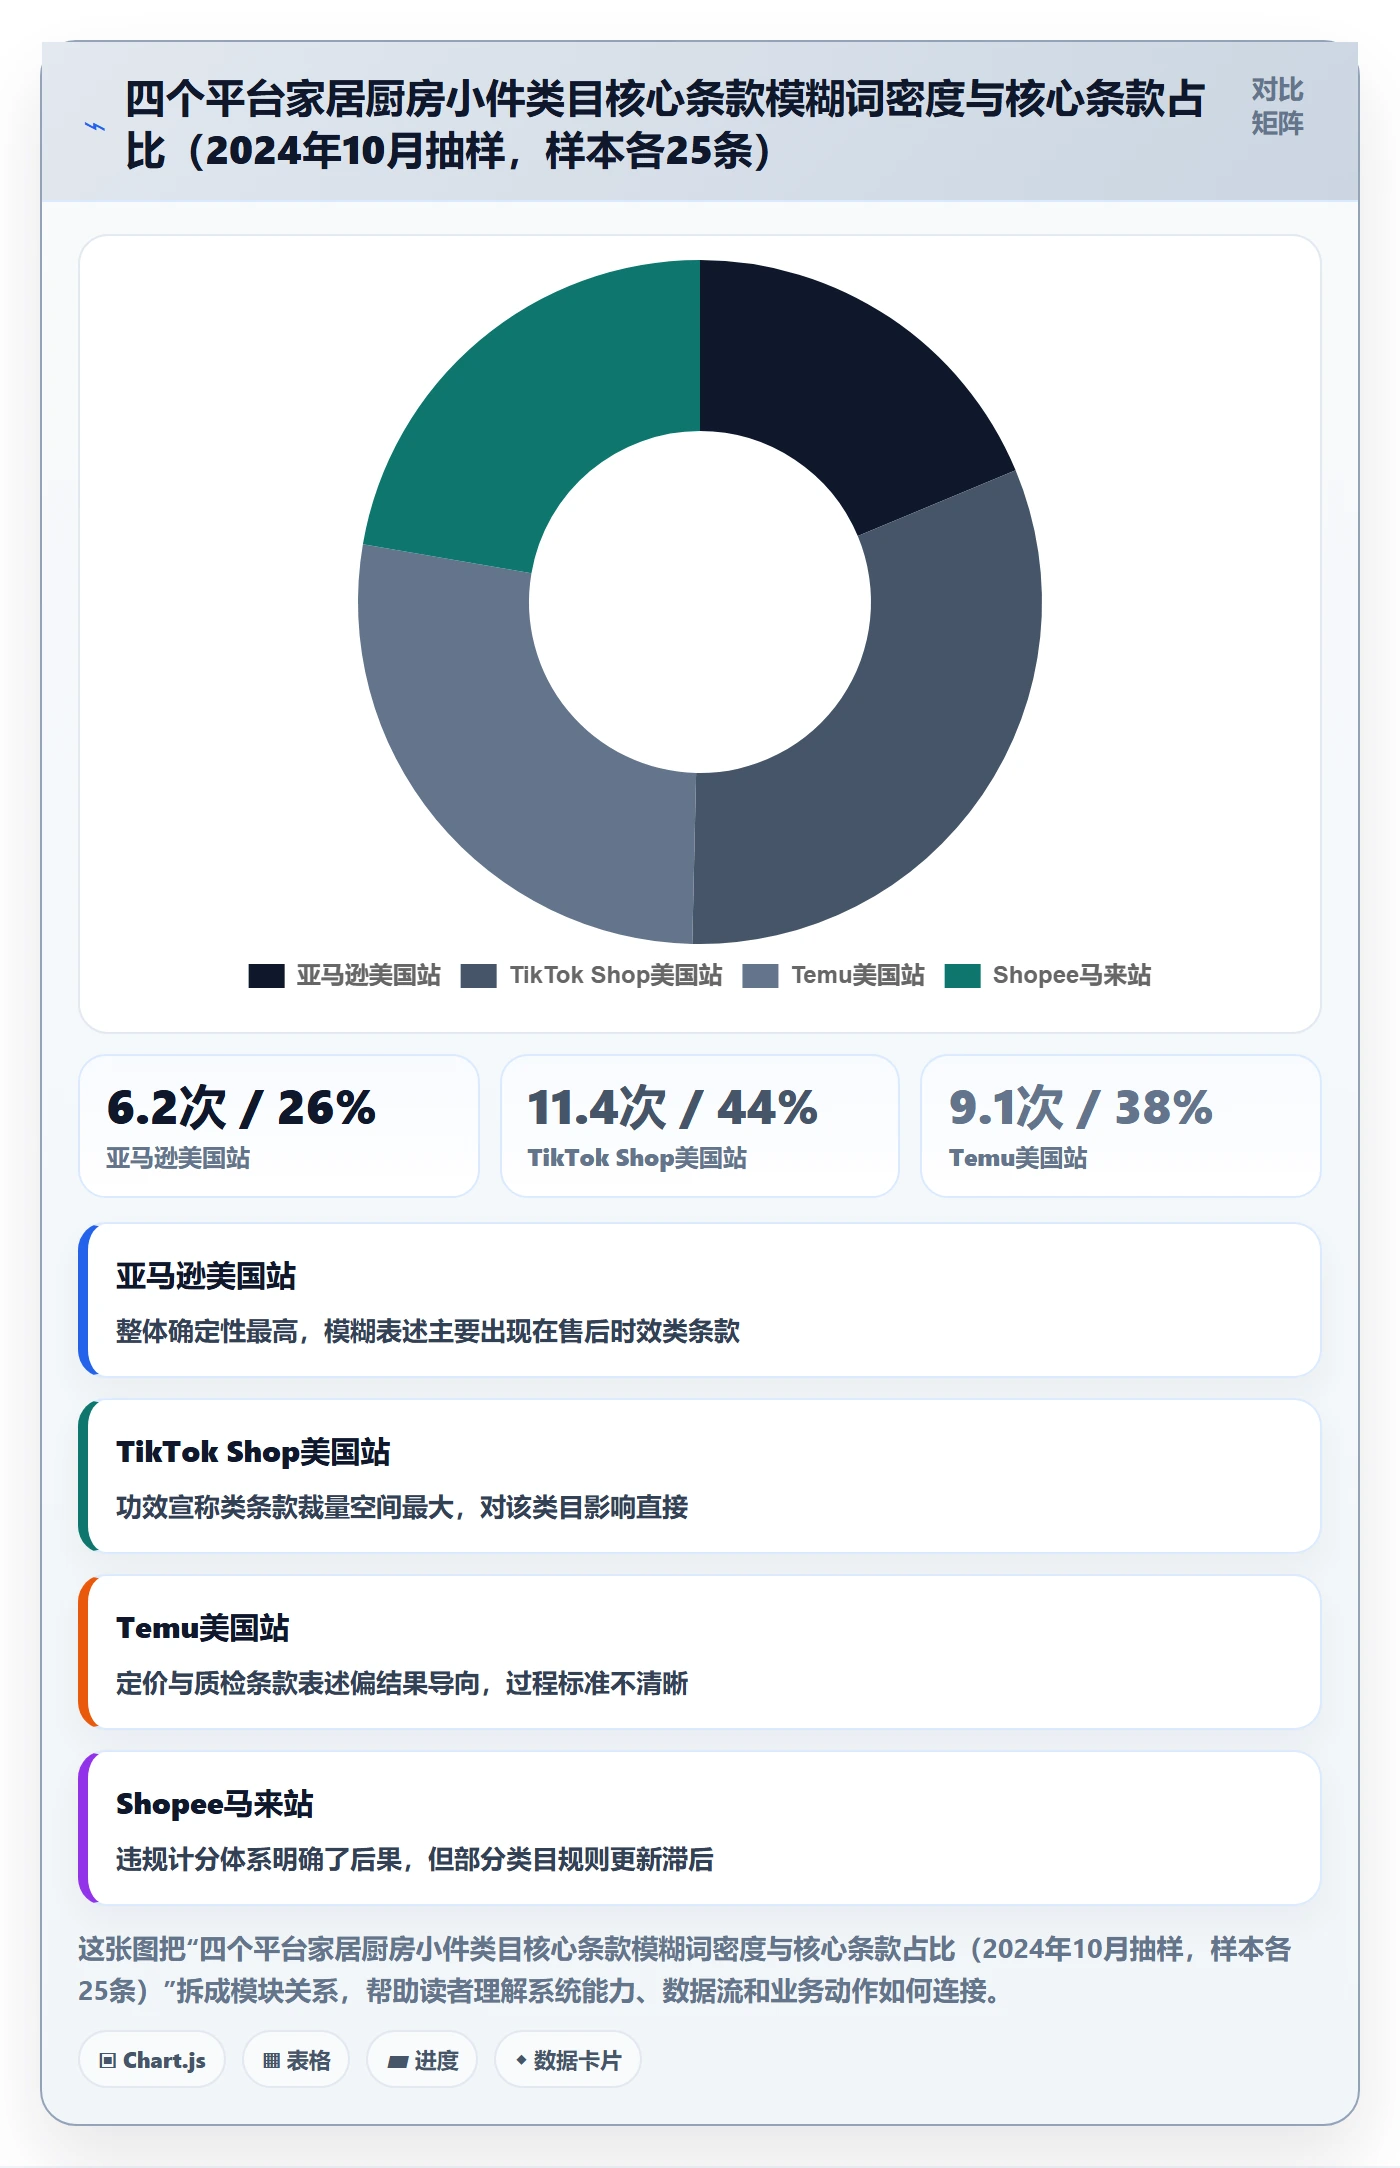1400x2168 pixels.
Task: Open the 11.4次 / 44% data card
Action: [700, 1126]
